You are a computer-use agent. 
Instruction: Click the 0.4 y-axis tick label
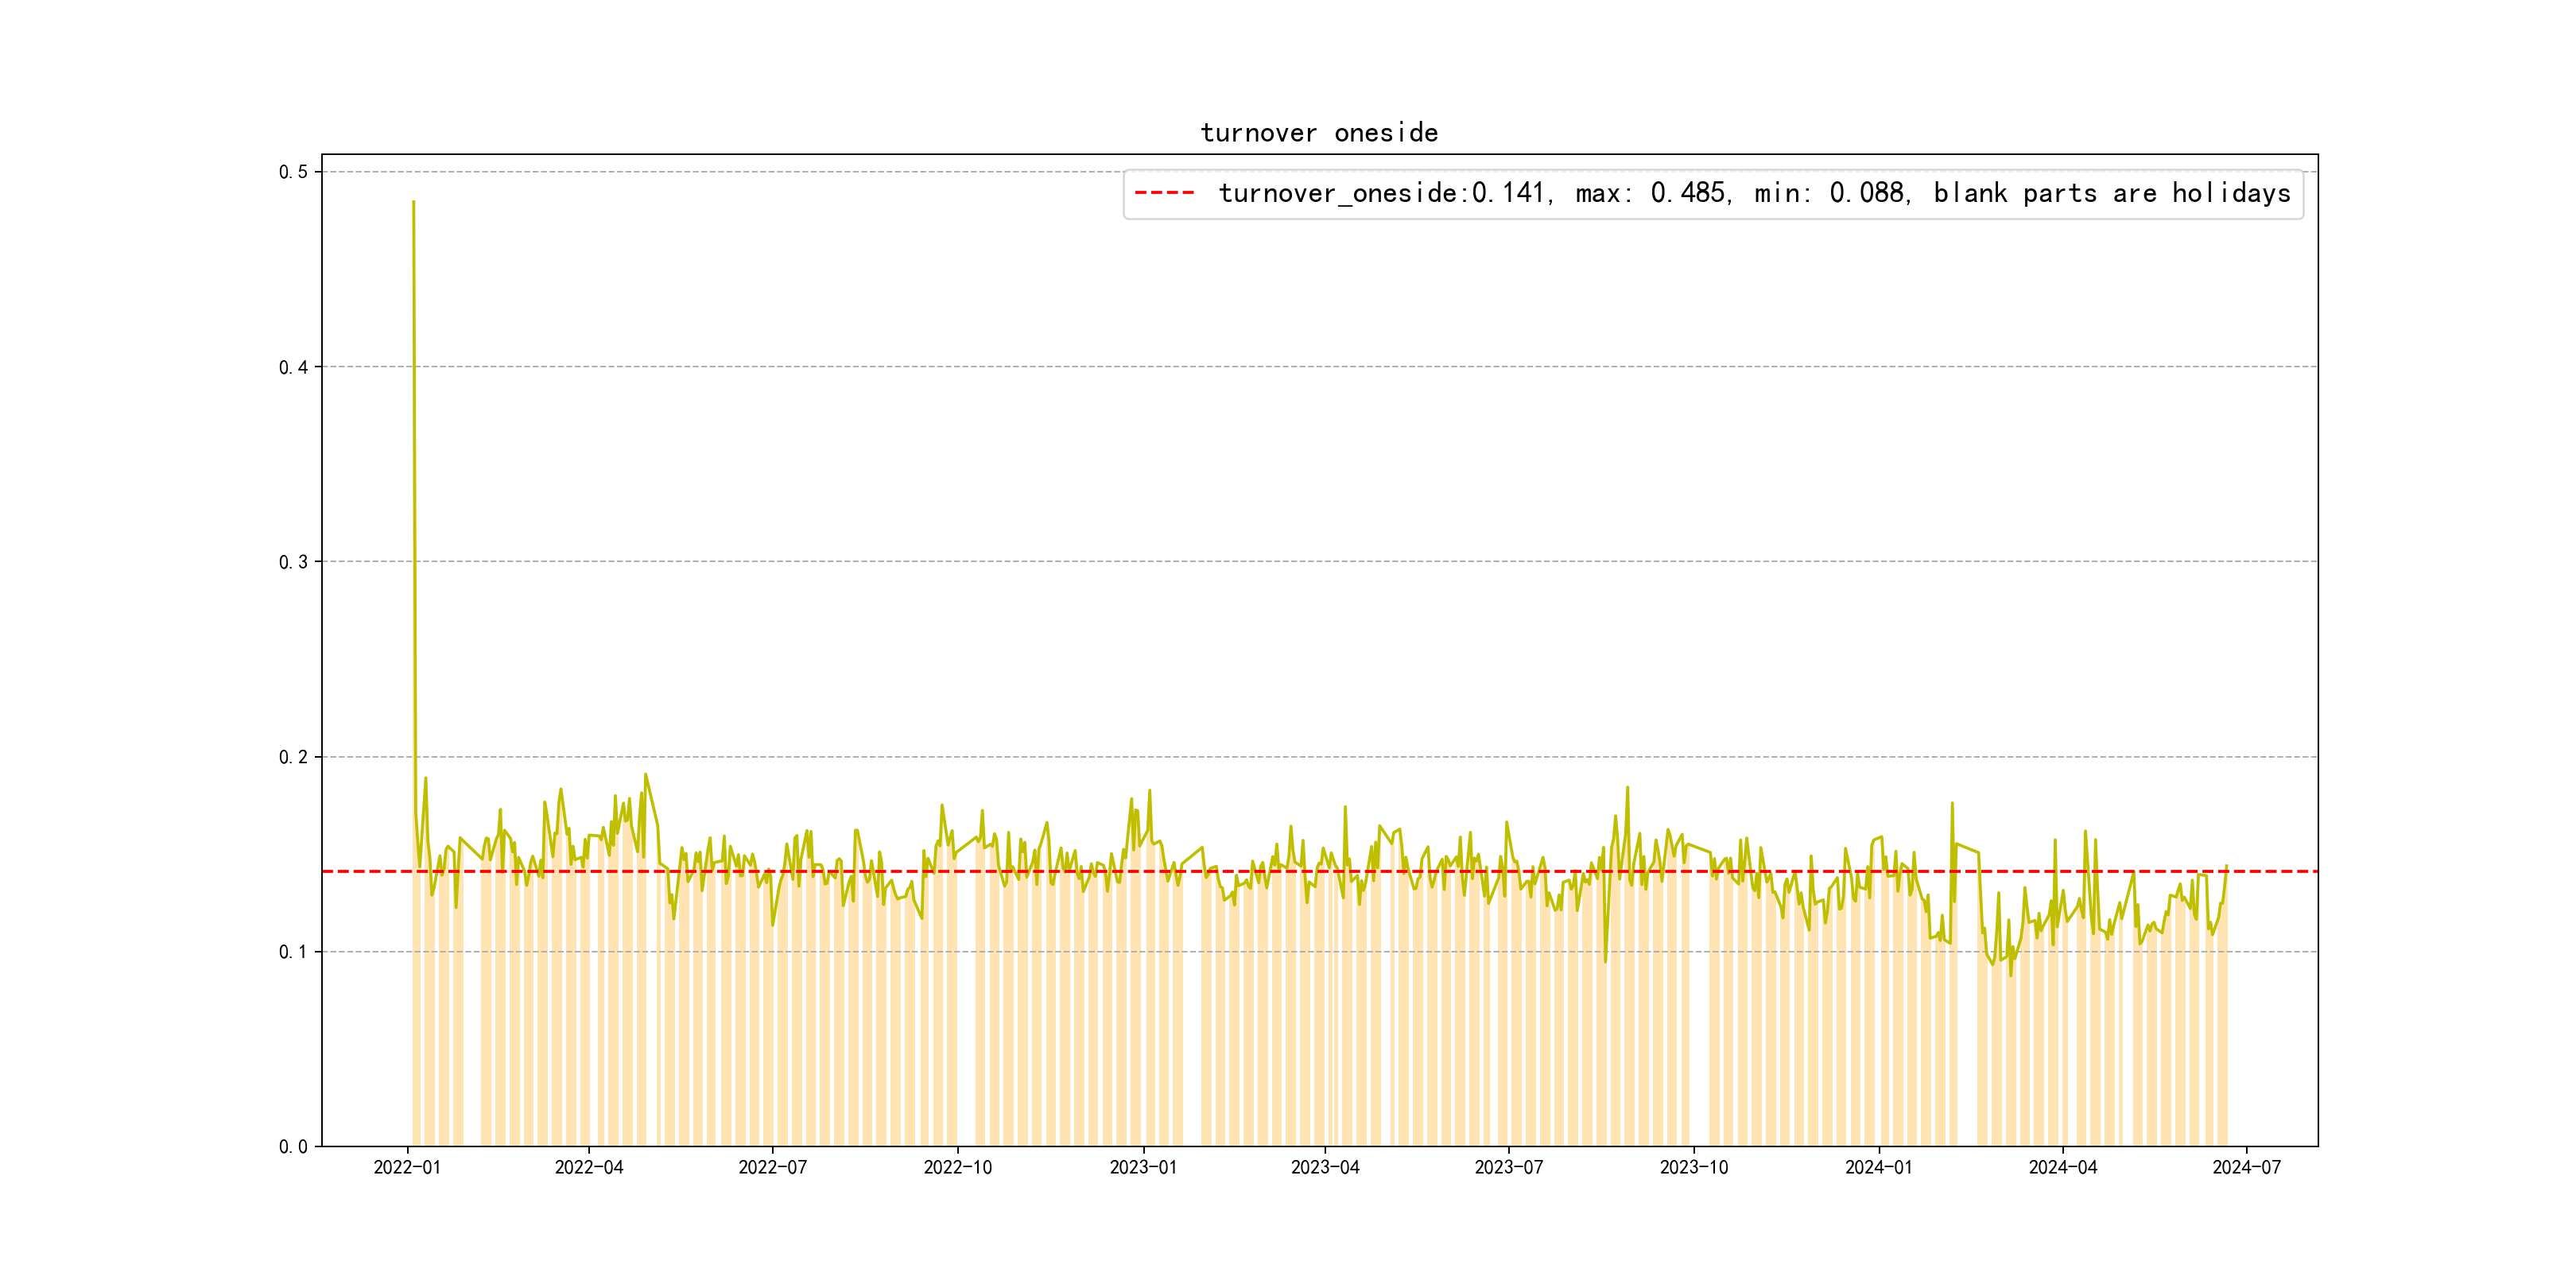click(293, 367)
